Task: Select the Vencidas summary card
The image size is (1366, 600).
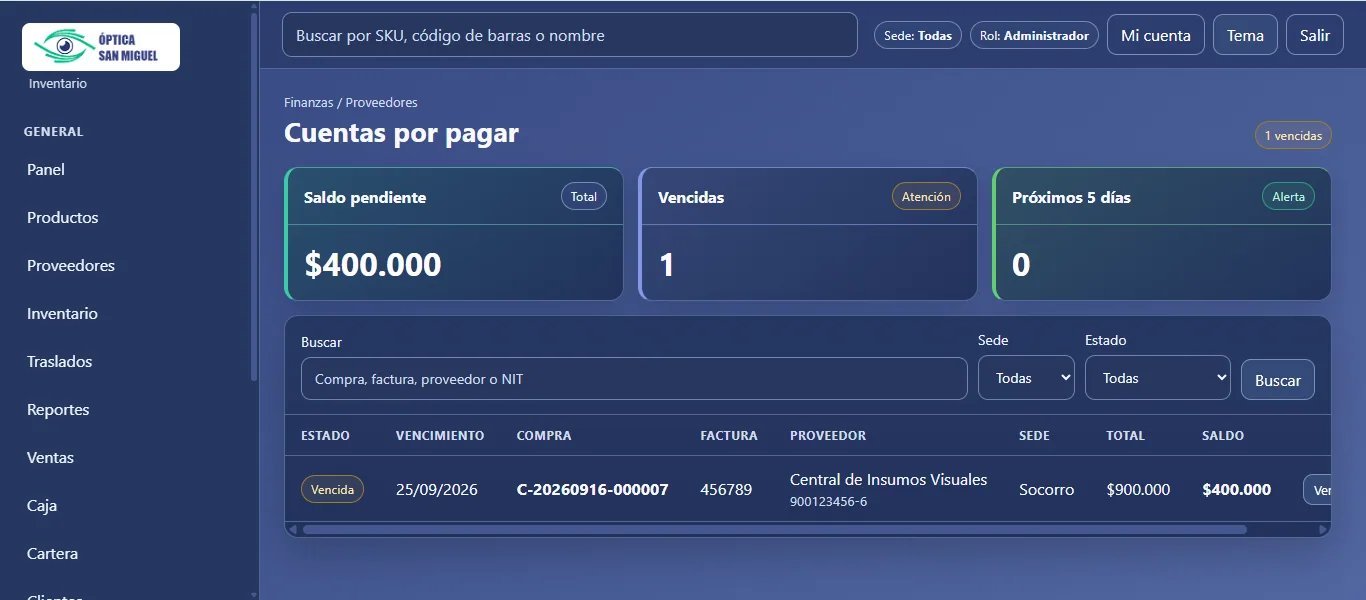Action: (x=808, y=234)
